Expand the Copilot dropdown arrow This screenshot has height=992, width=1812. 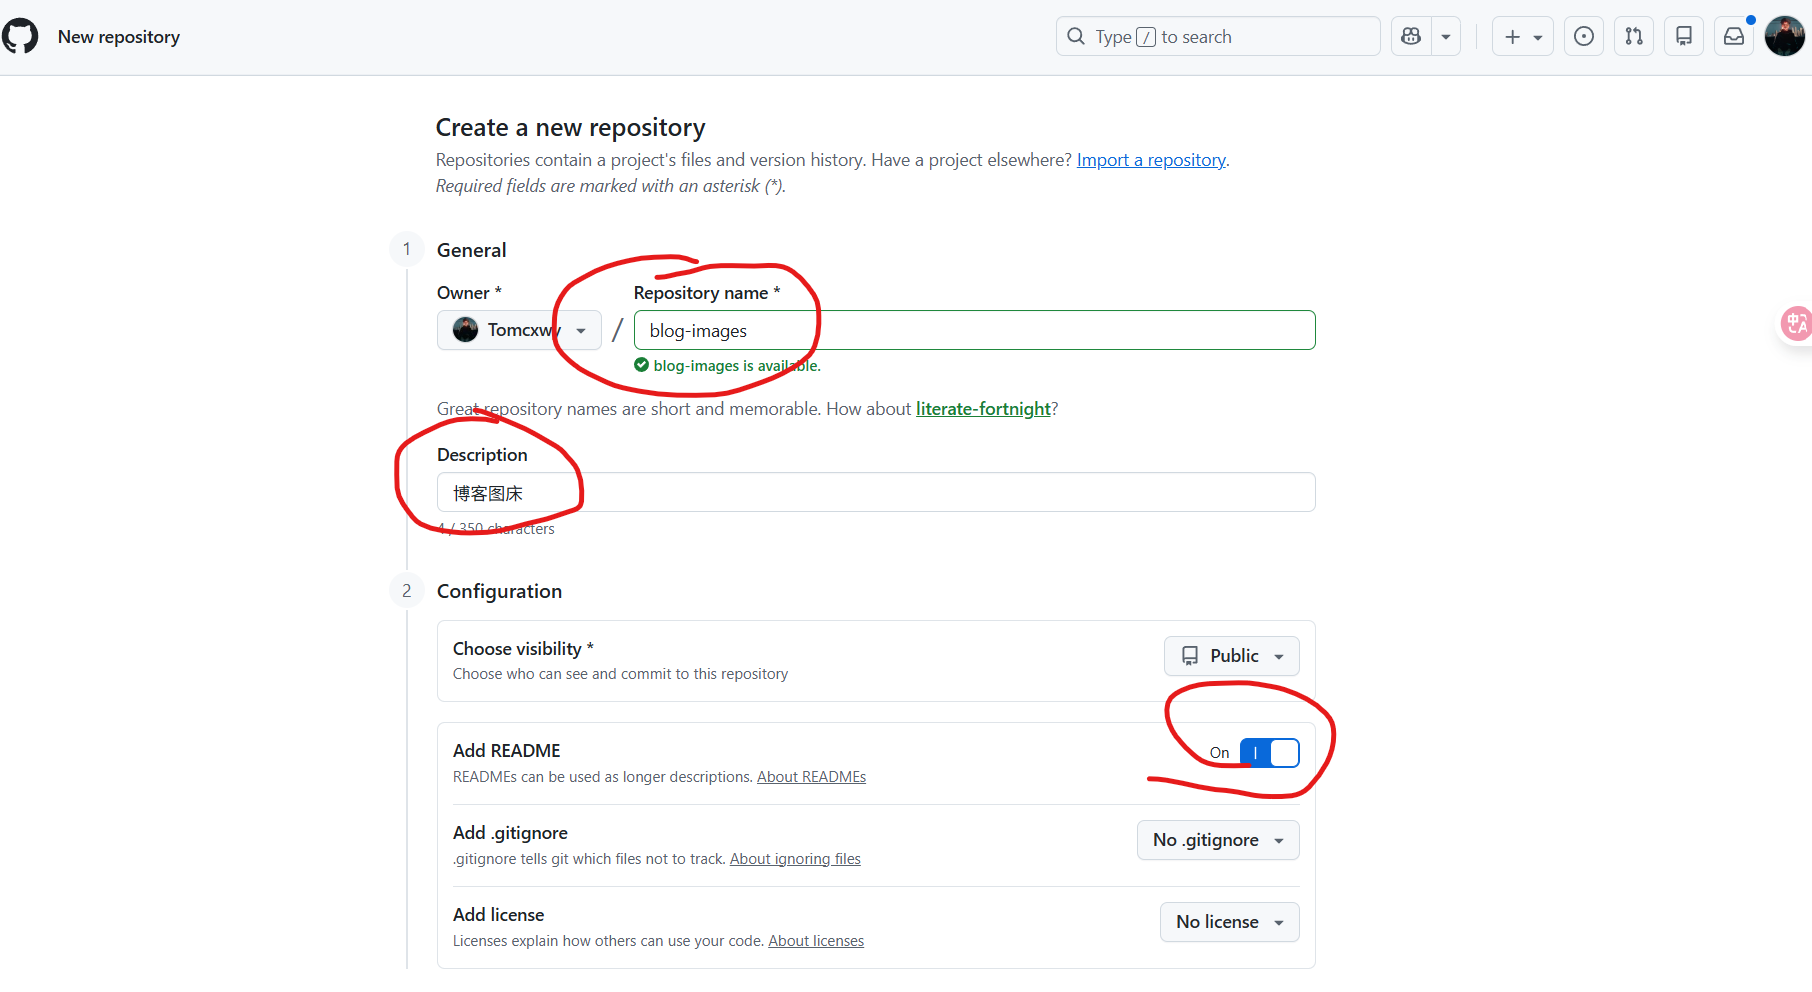(1446, 37)
